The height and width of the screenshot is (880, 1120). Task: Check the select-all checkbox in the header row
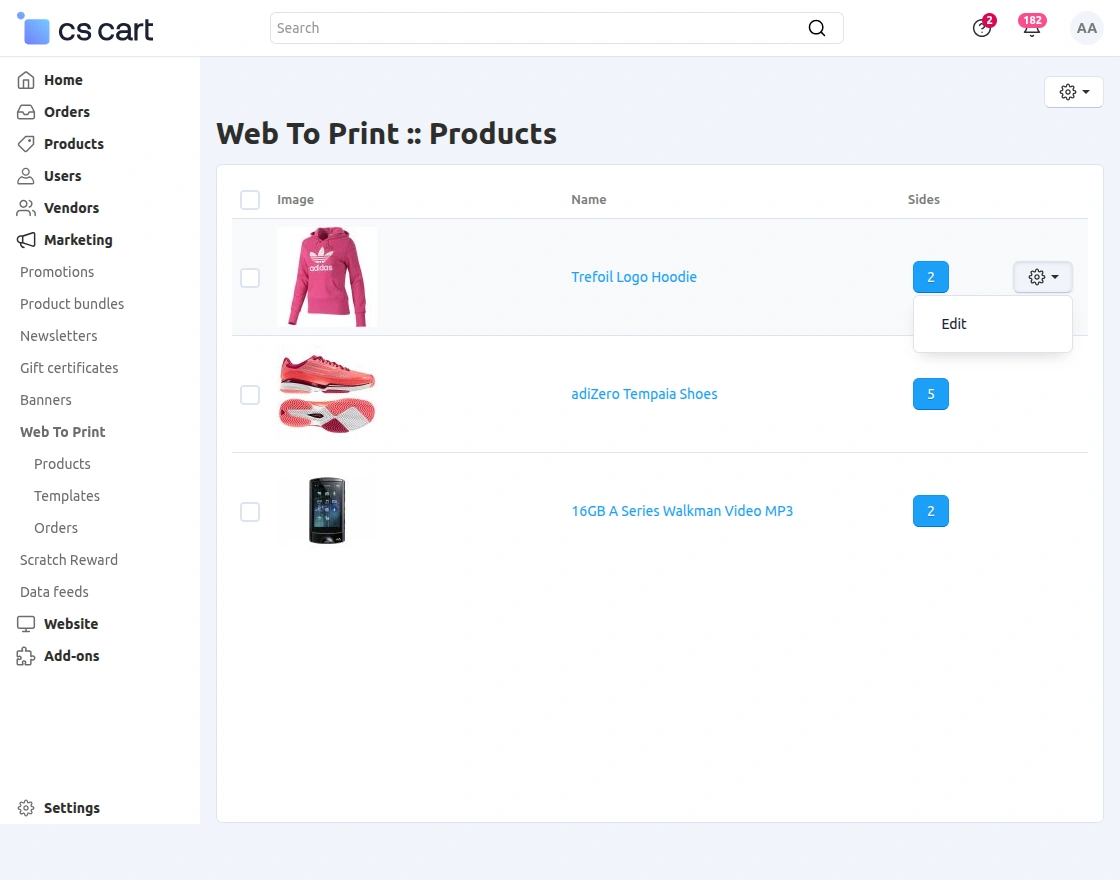pos(250,200)
